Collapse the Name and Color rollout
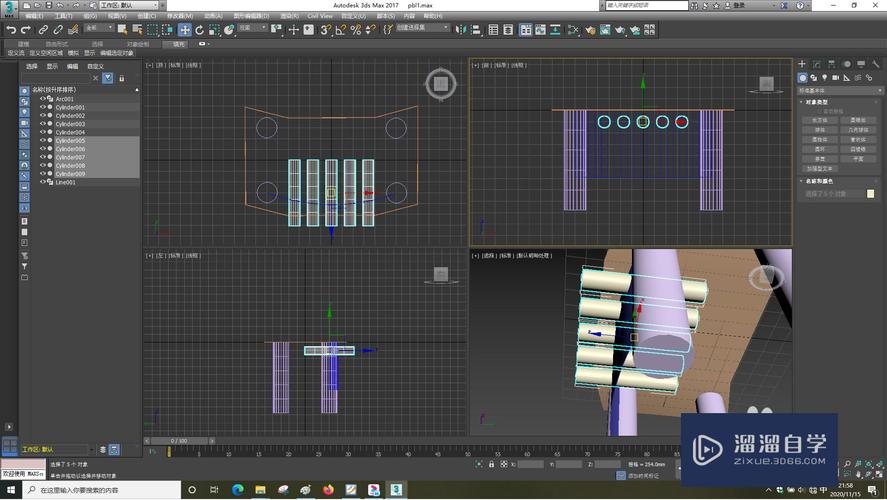This screenshot has height=500, width=887. point(818,182)
